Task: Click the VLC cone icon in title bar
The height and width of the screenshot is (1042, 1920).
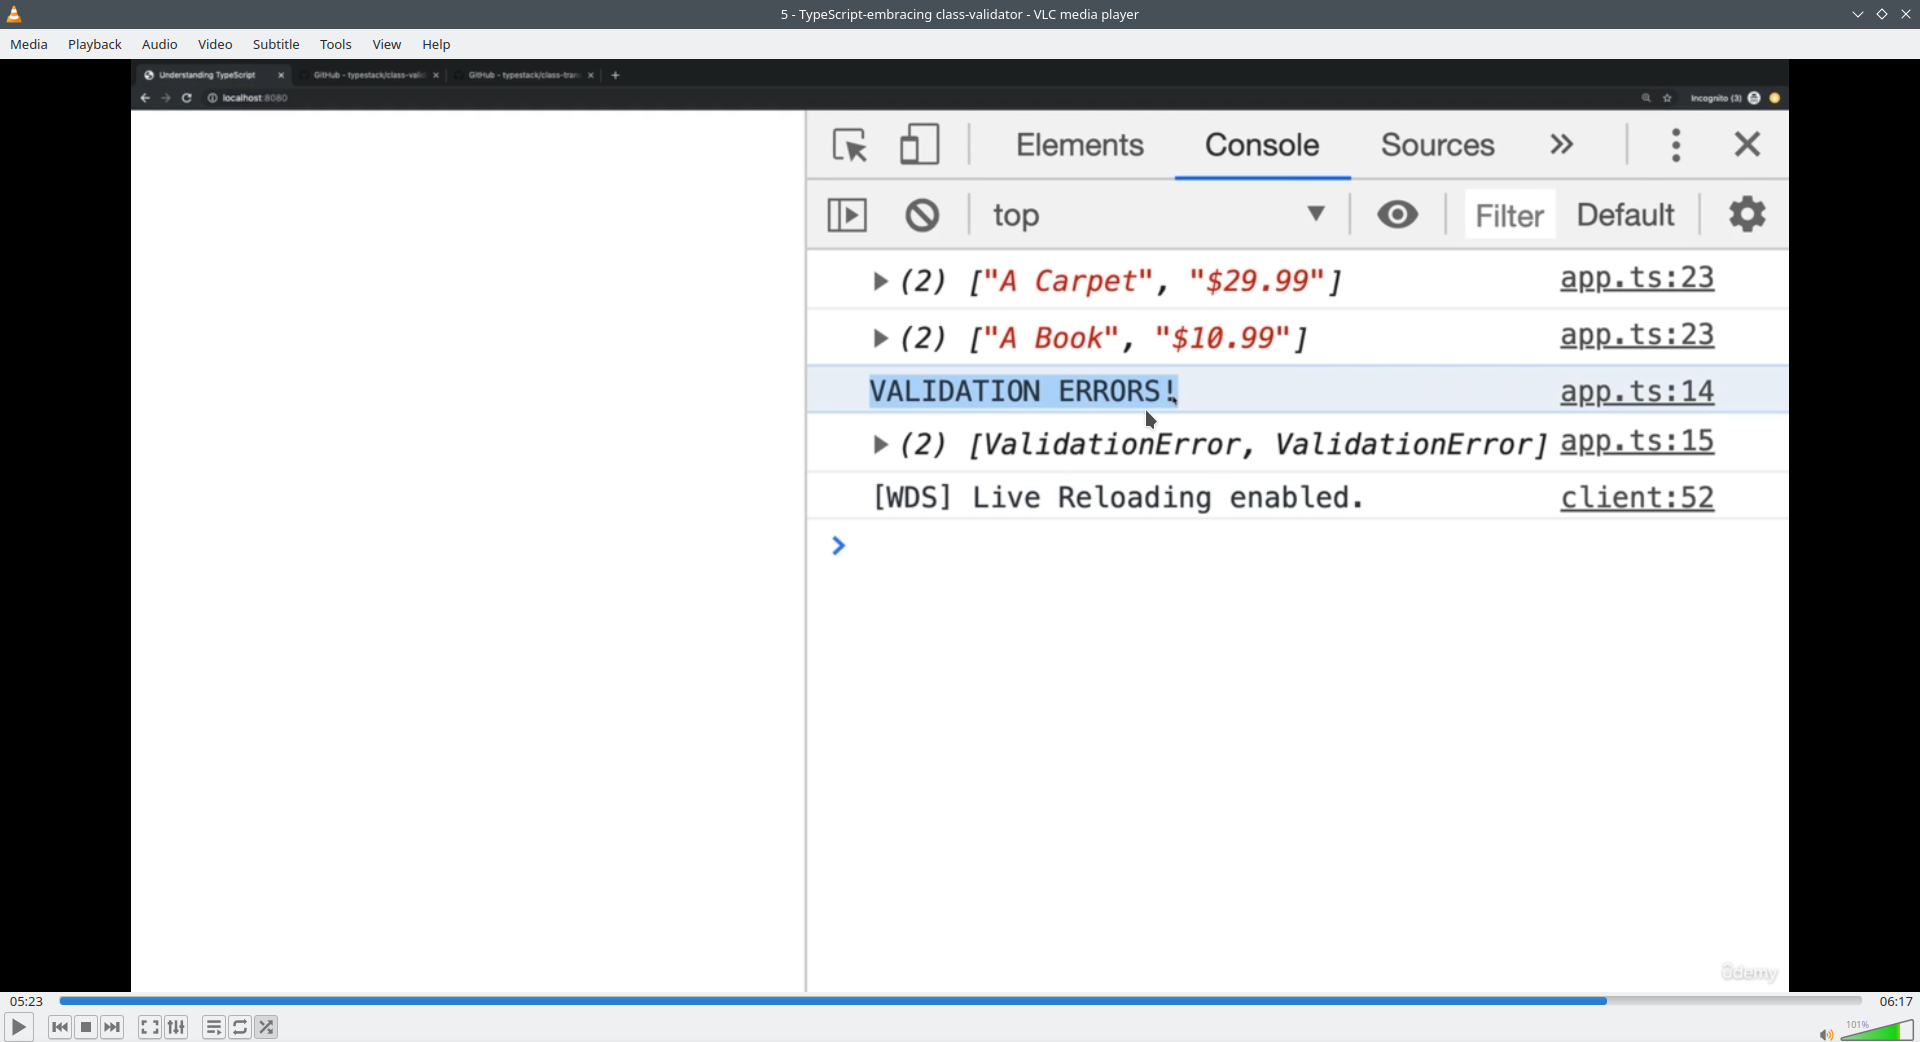Action: tap(15, 14)
